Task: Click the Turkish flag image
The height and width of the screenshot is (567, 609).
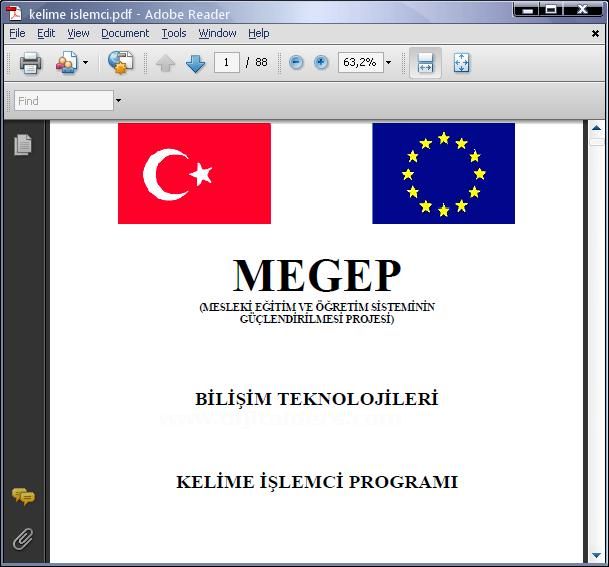Action: [194, 173]
